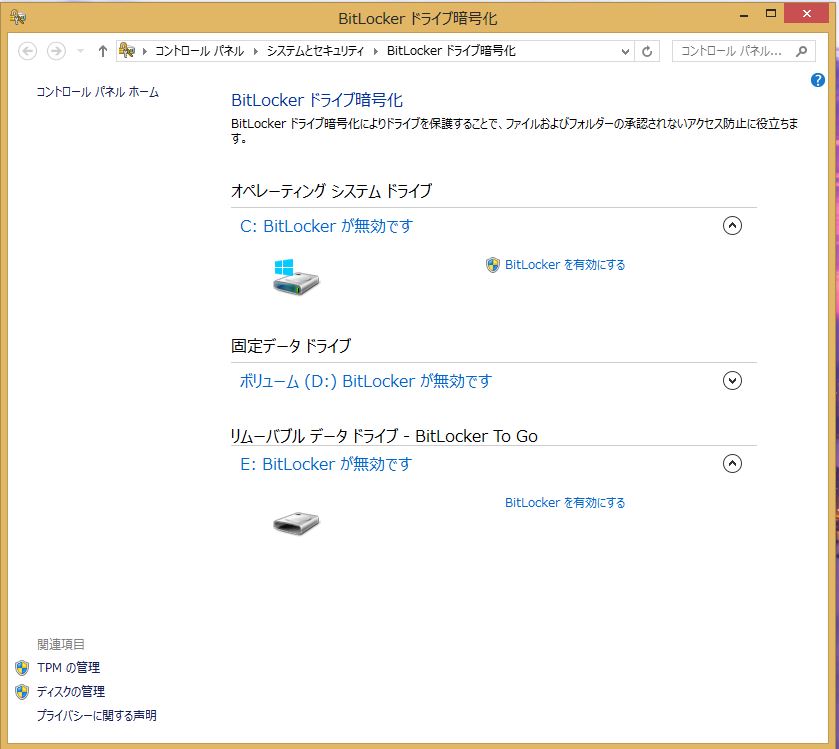Click the E: BitLocker が無効です heading
The image size is (839, 749).
coord(326,464)
